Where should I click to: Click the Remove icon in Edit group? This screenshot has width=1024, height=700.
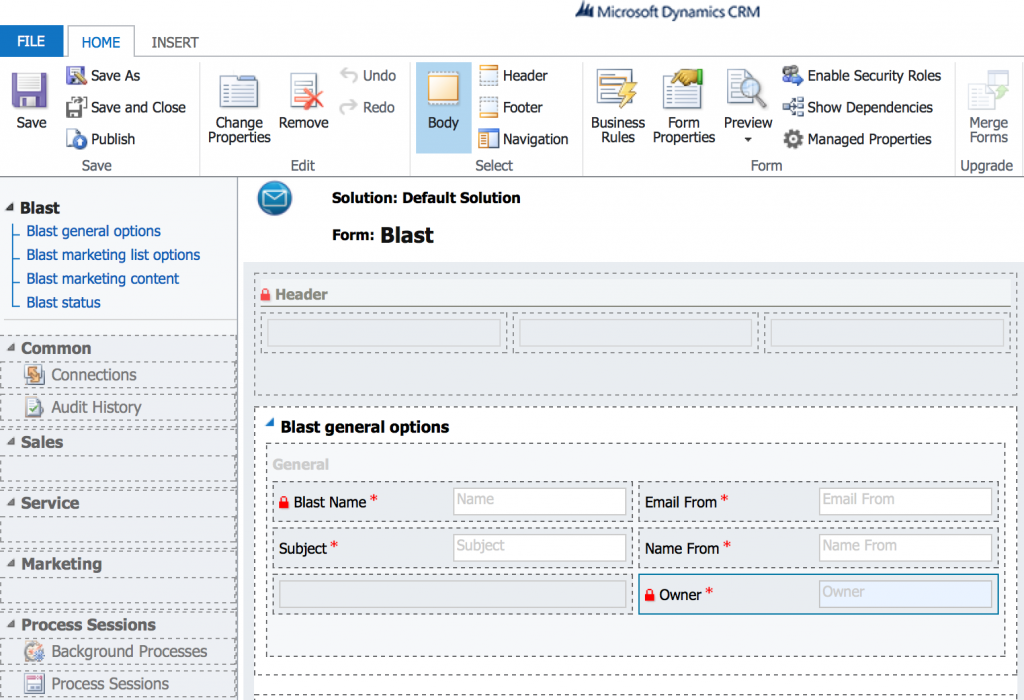click(304, 91)
